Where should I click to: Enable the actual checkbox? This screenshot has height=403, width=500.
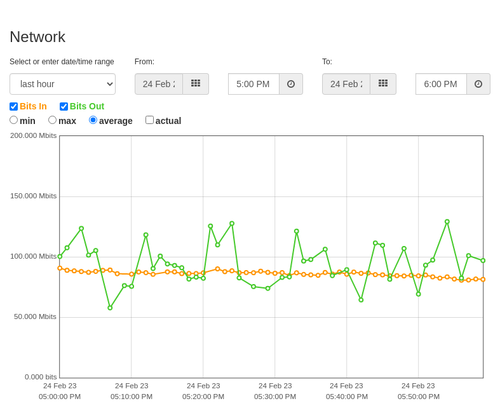149,120
